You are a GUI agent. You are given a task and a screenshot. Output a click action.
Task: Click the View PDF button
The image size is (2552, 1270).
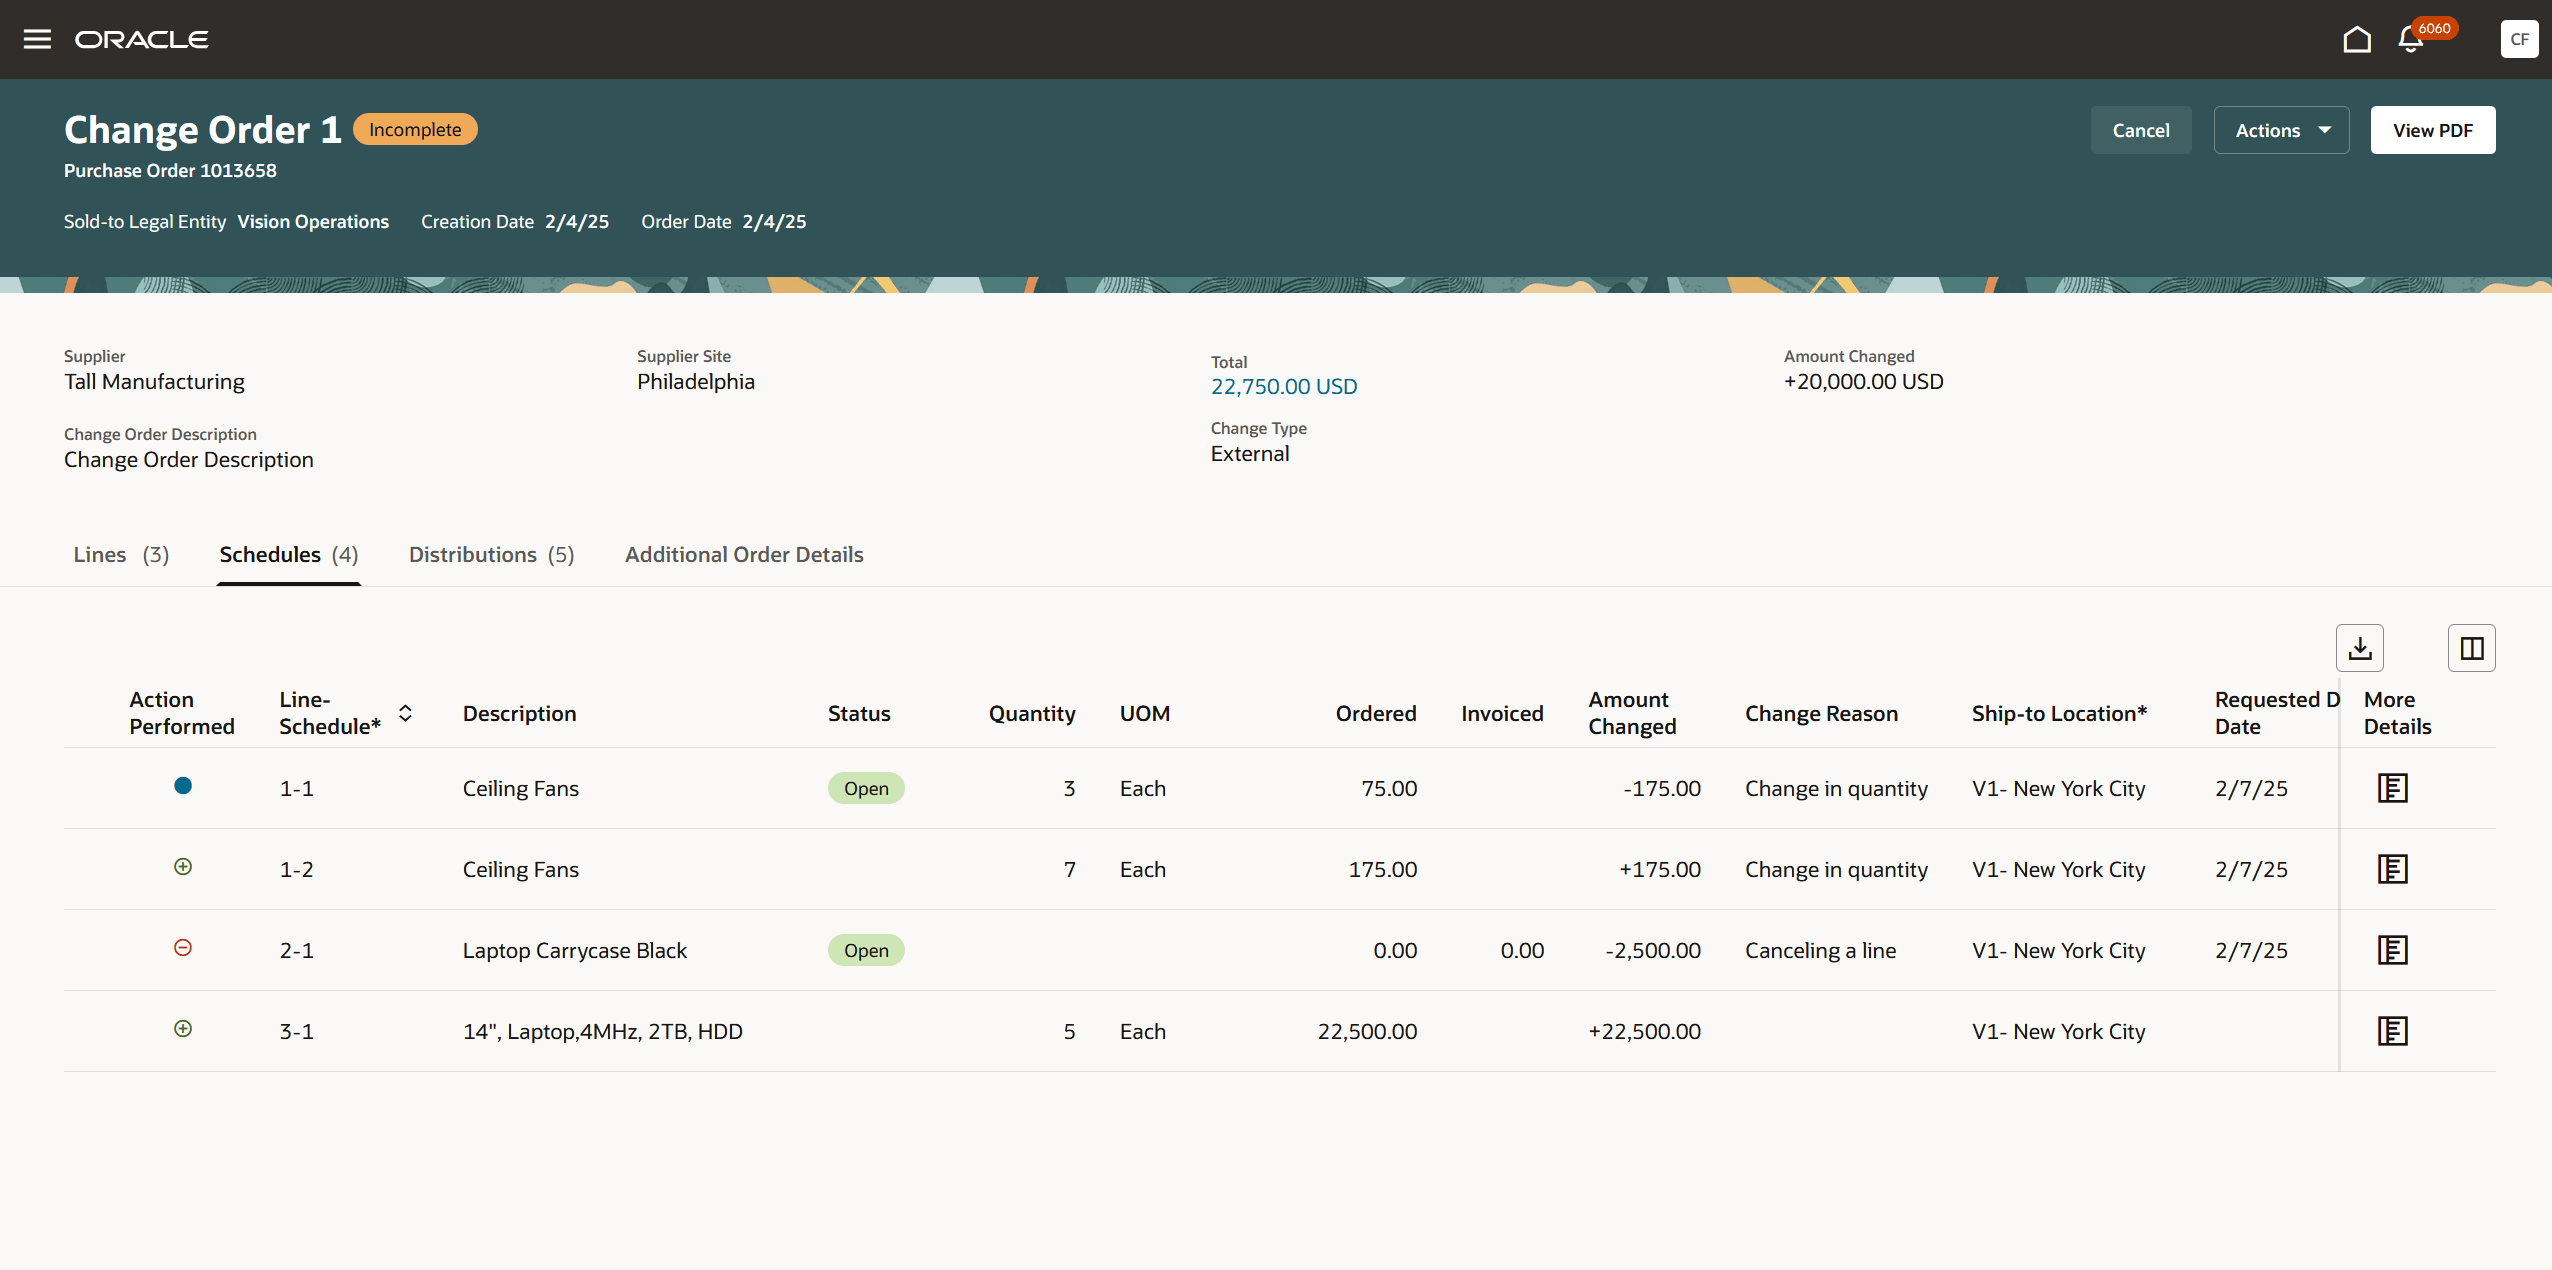coord(2432,130)
